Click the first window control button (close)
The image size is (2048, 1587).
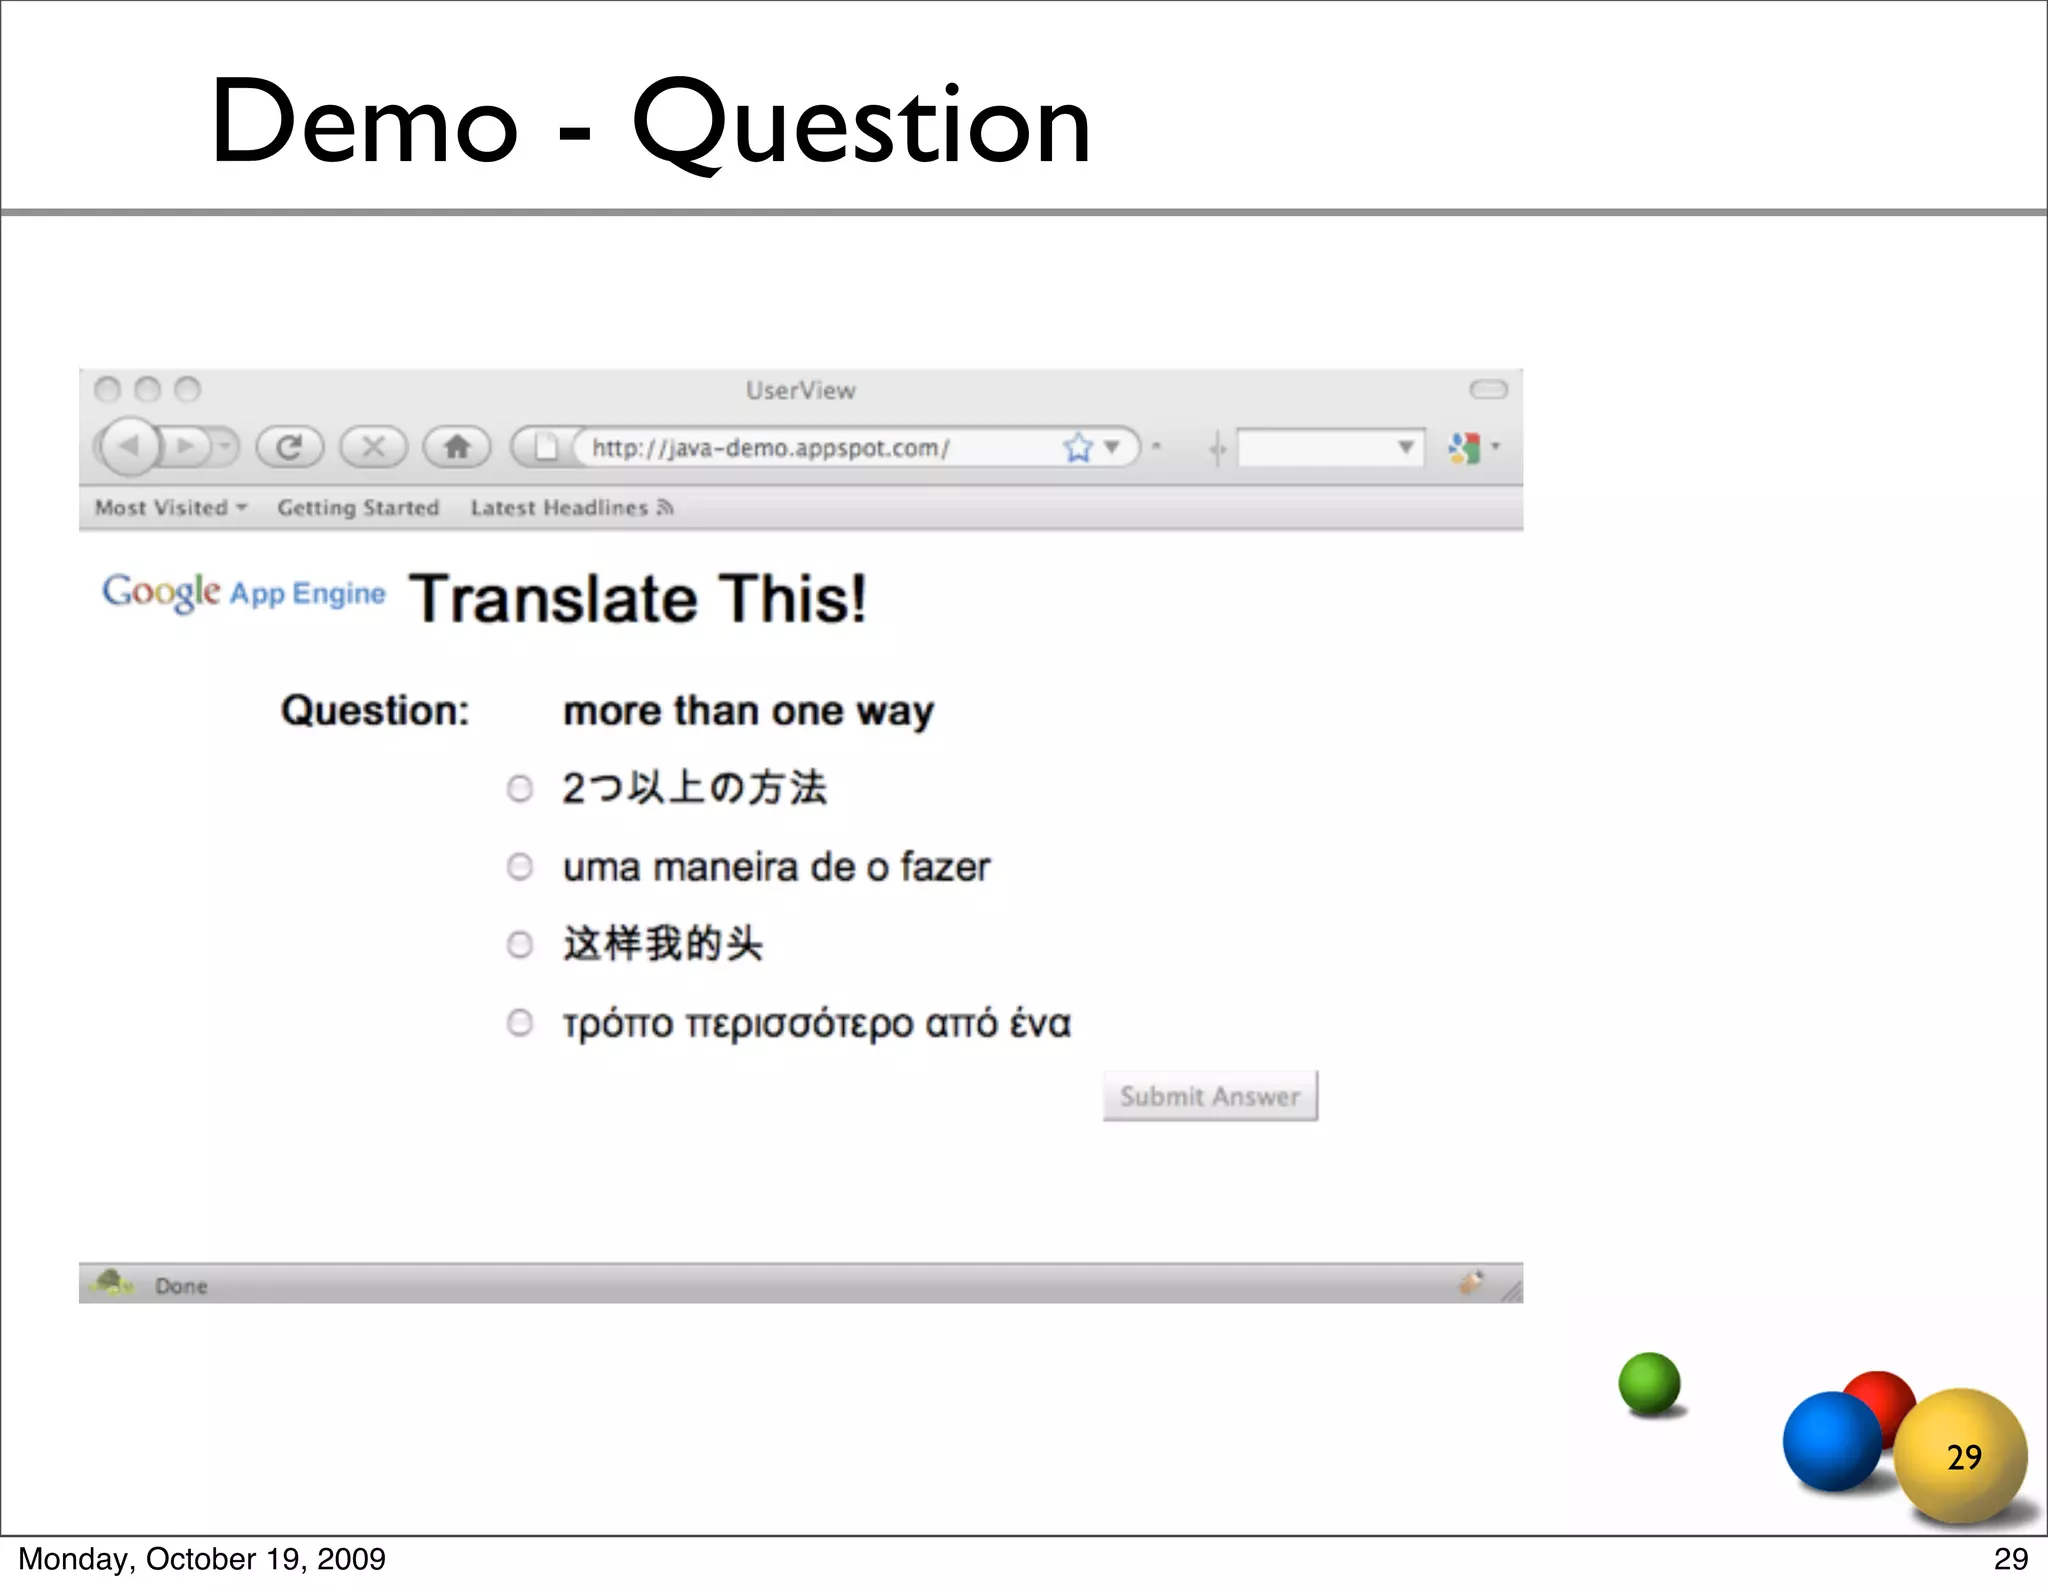coord(108,389)
